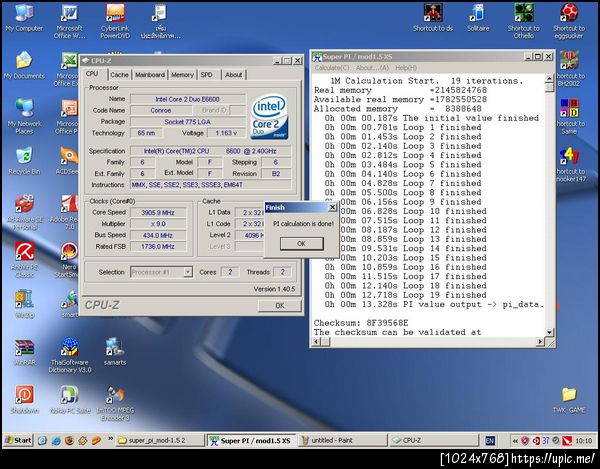Image resolution: width=600 pixels, height=469 pixels.
Task: Open the My Computer icon
Action: (x=24, y=13)
